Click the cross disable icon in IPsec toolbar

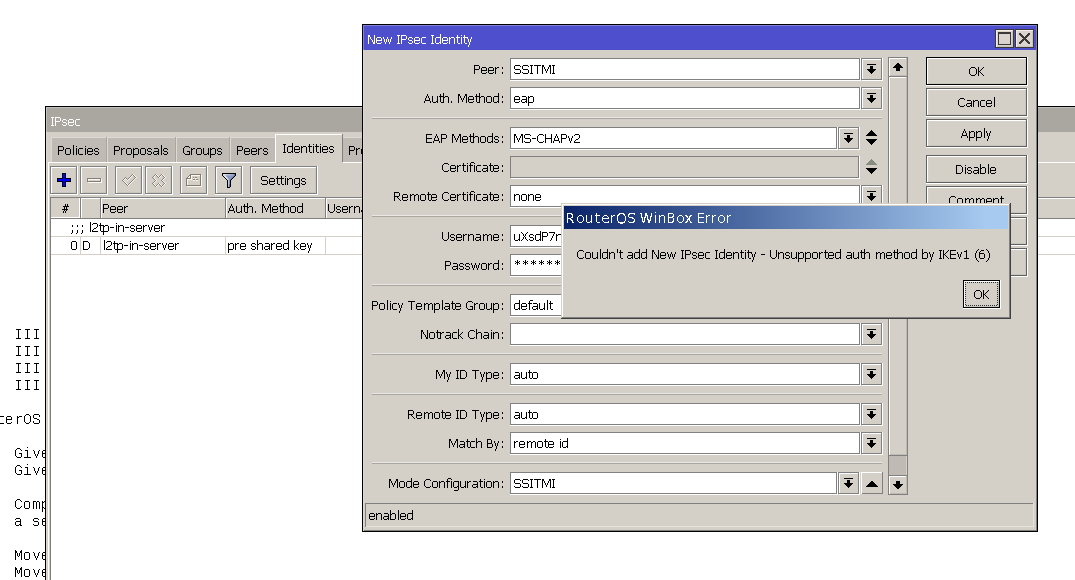coord(158,180)
